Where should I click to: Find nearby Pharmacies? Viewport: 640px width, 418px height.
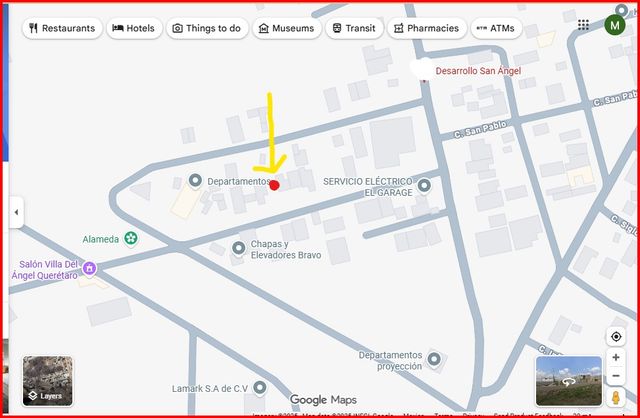427,28
